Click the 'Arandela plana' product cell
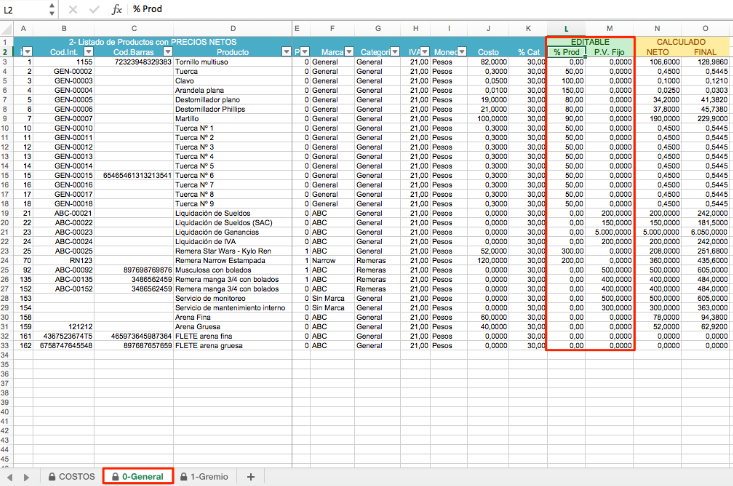 pos(233,90)
